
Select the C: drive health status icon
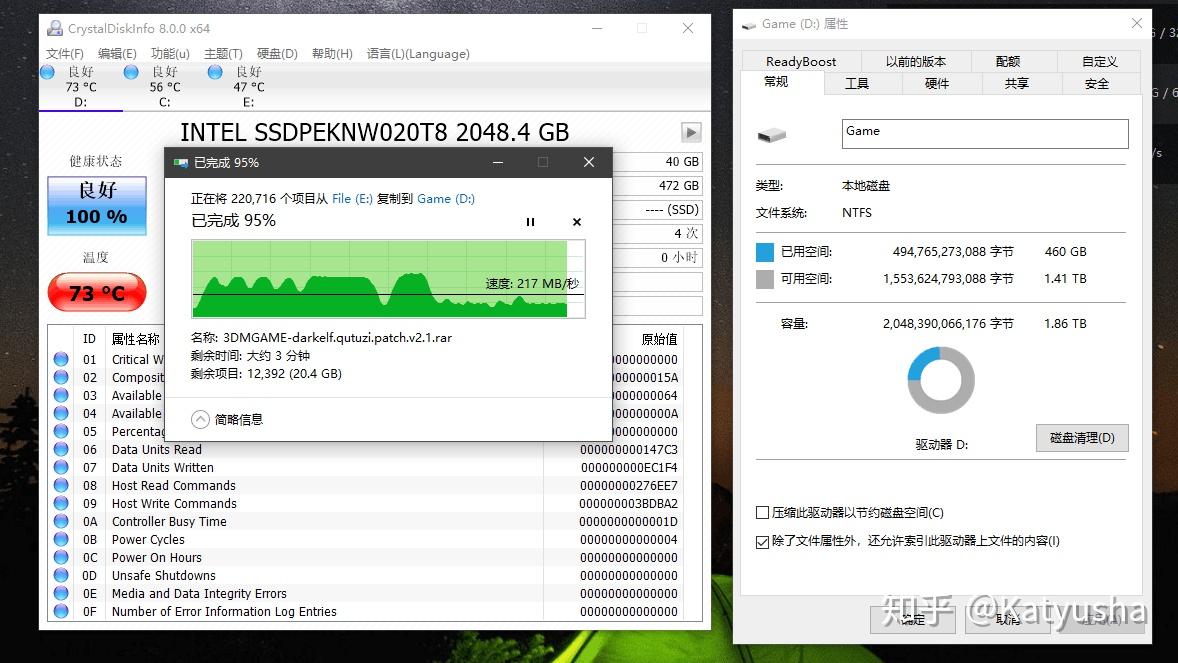[x=130, y=72]
